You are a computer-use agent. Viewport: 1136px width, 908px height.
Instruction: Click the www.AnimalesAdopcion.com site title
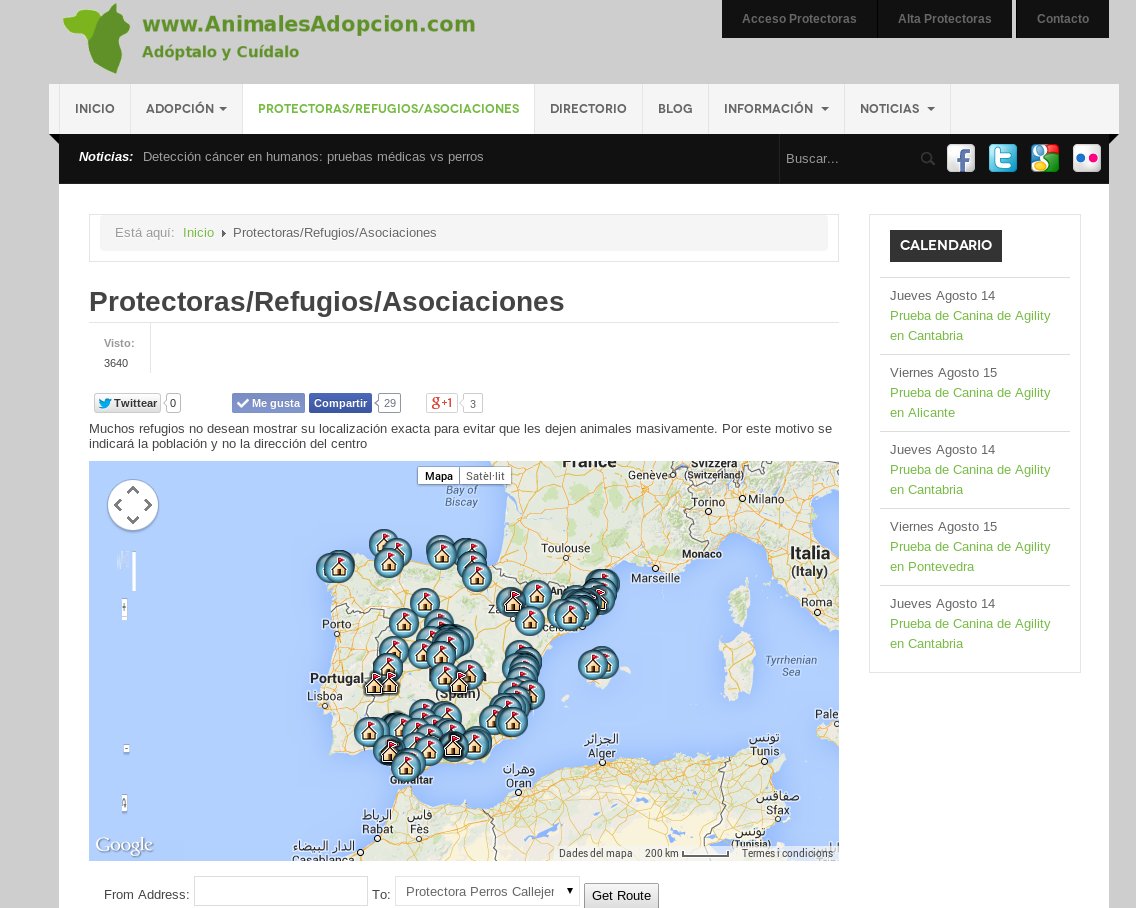tap(309, 24)
